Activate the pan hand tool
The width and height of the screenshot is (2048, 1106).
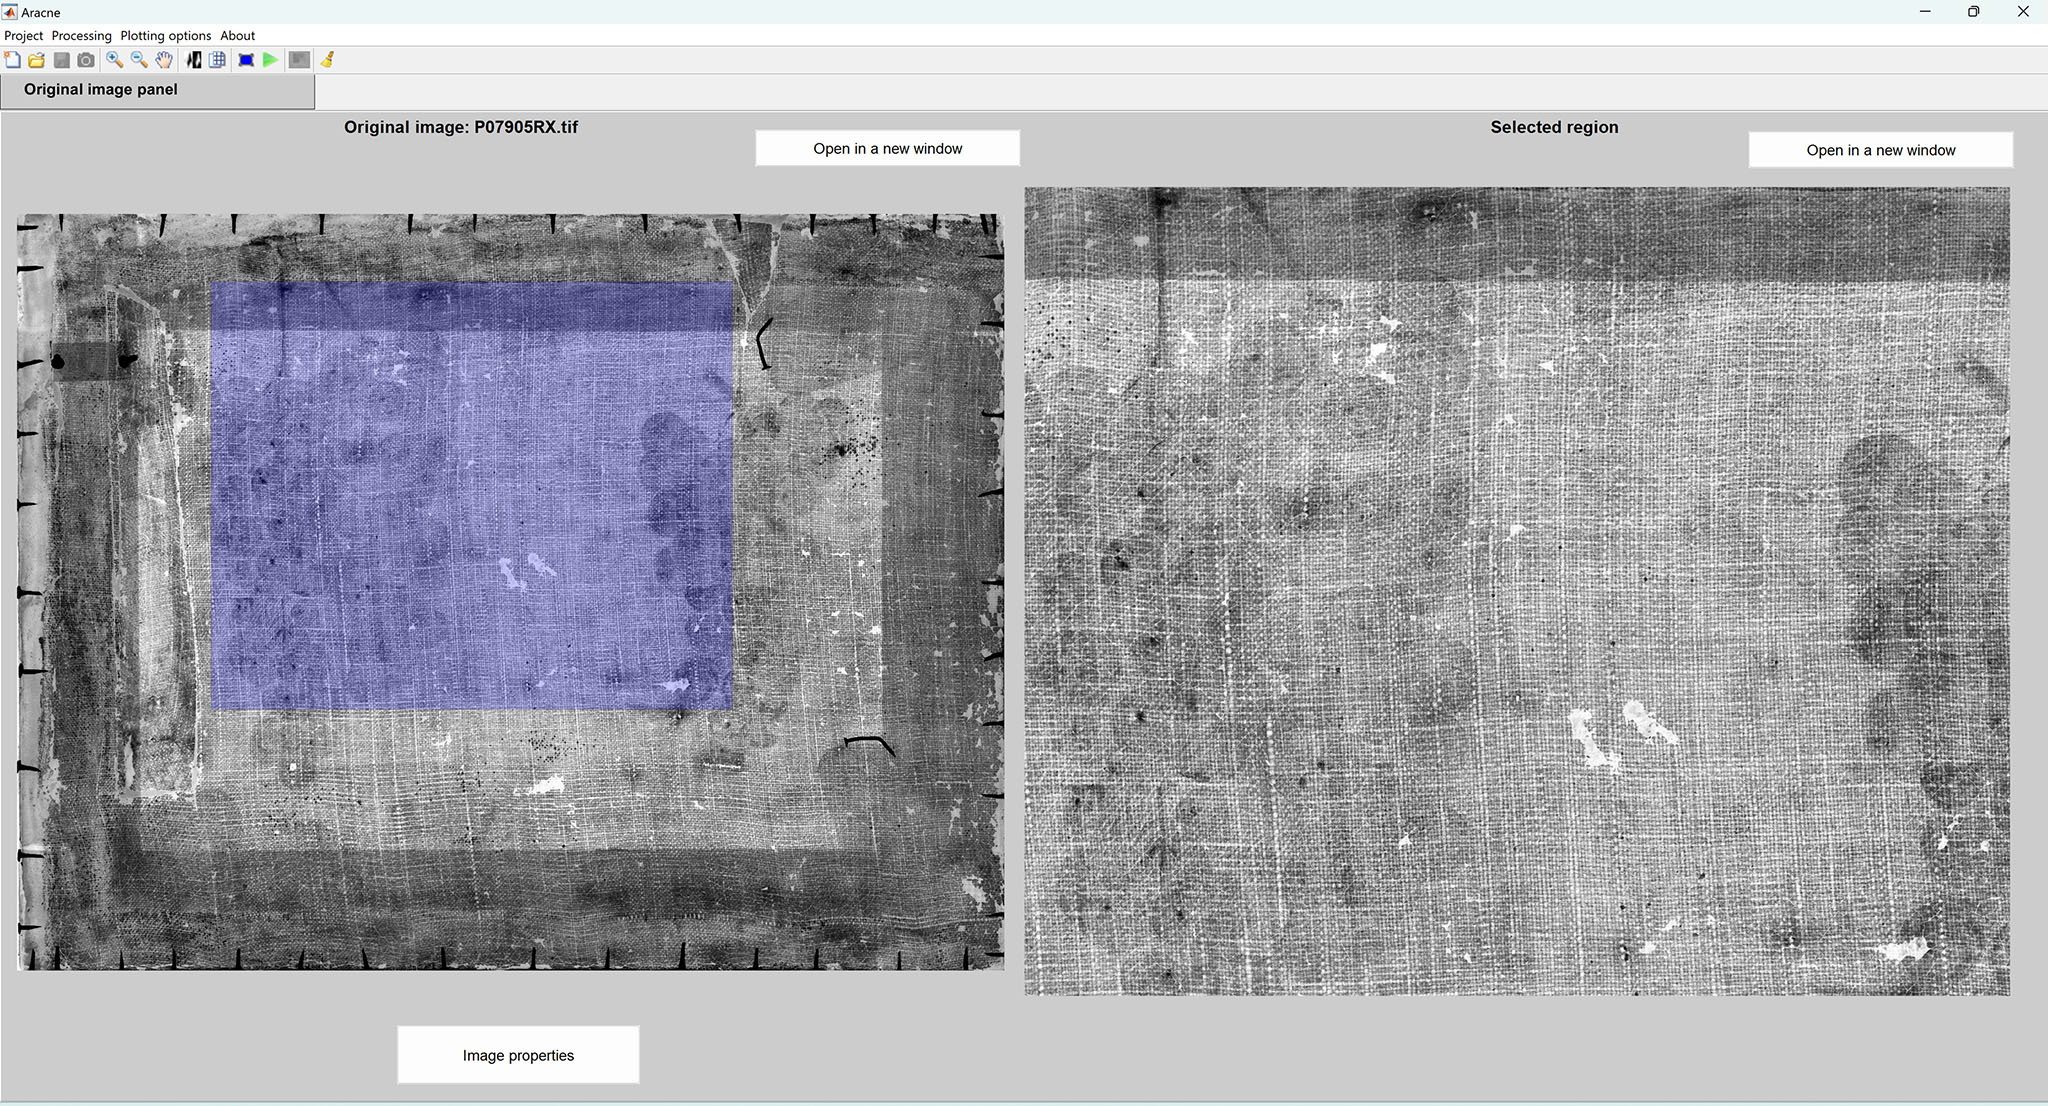164,60
